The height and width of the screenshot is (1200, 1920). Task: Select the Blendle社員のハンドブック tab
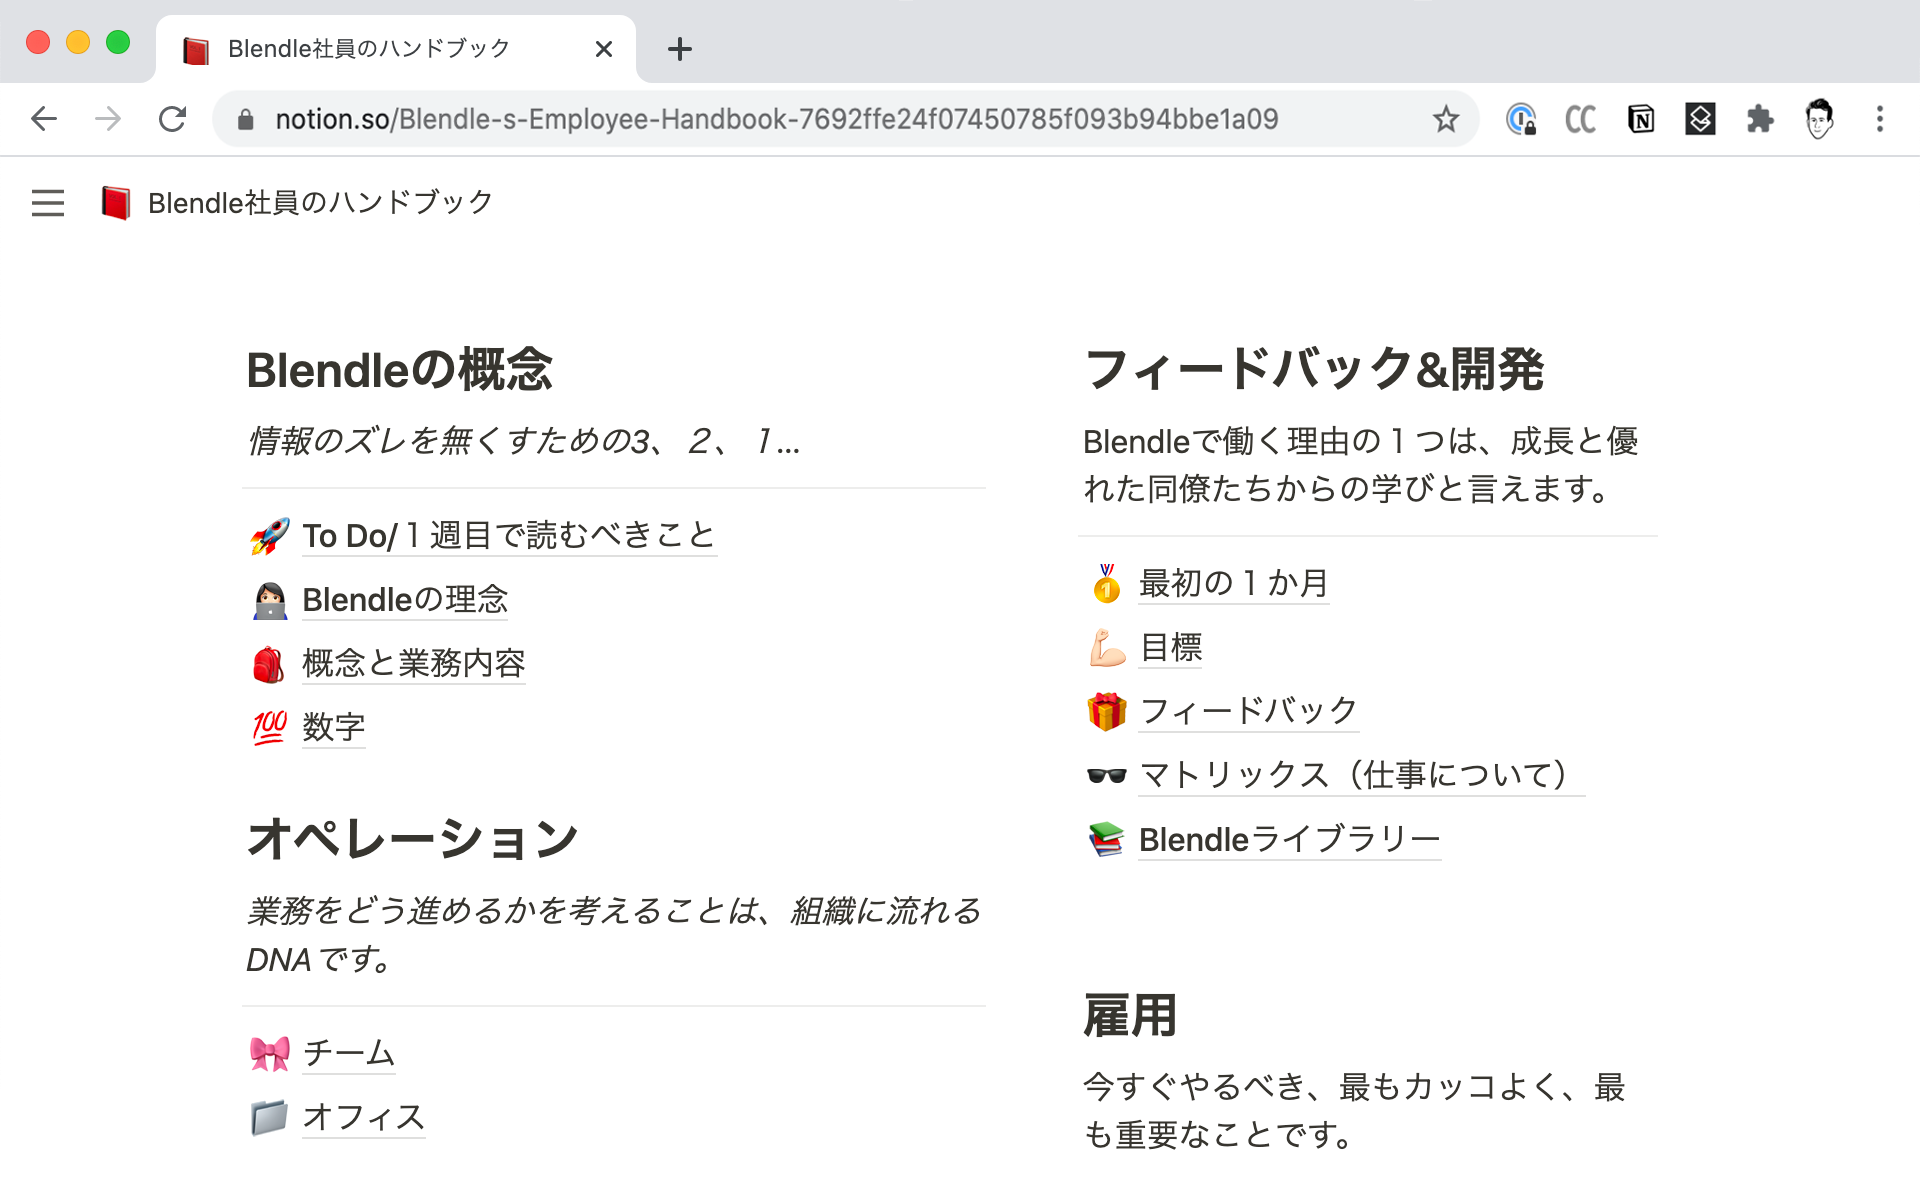370,49
